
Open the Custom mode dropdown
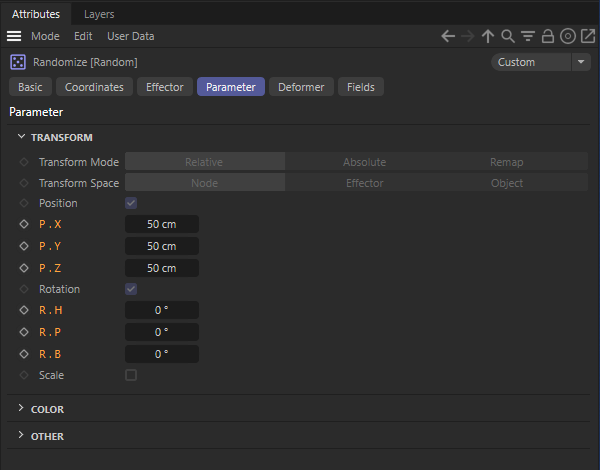click(x=541, y=62)
